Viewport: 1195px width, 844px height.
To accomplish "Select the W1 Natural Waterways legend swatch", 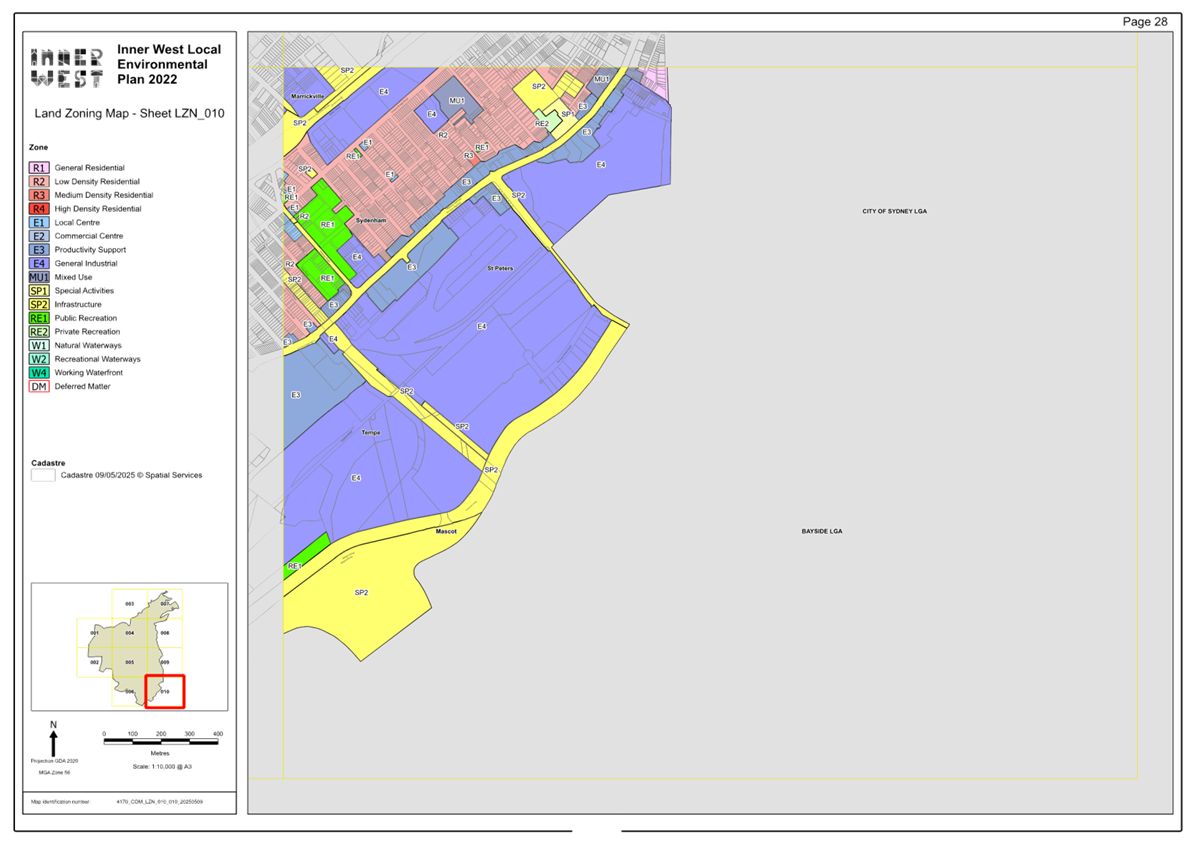I will coord(39,346).
